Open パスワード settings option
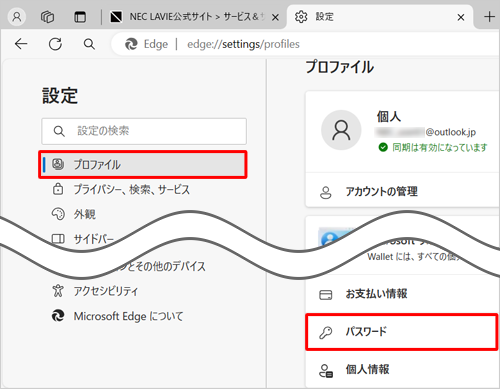This screenshot has height=389, width=500. click(x=402, y=332)
